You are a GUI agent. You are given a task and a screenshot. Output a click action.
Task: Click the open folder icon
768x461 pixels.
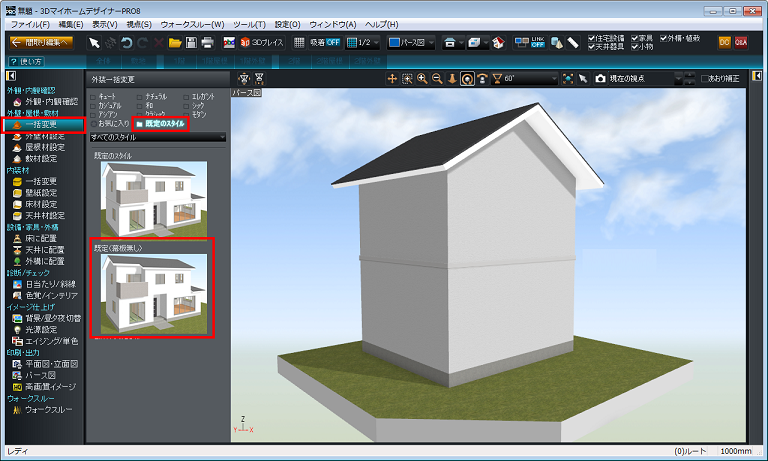point(175,43)
